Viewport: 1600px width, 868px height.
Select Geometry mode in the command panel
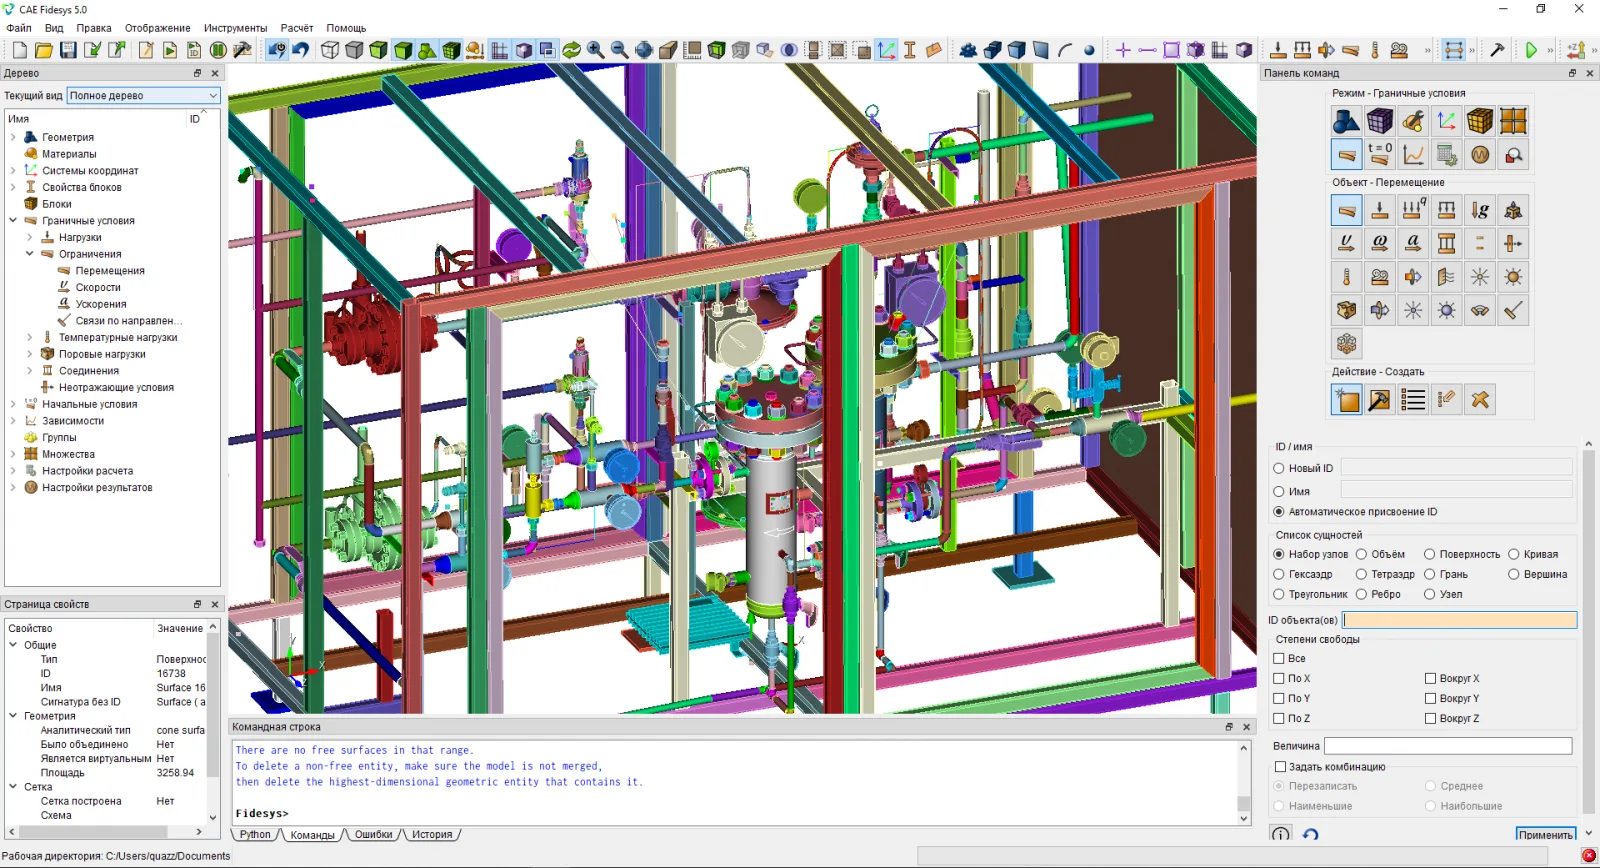(1346, 121)
